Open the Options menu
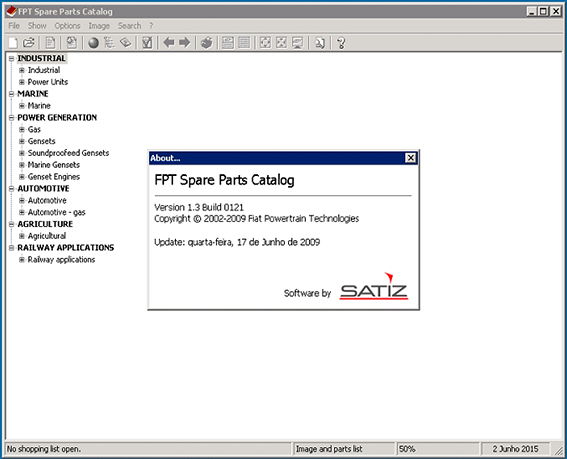 click(67, 26)
